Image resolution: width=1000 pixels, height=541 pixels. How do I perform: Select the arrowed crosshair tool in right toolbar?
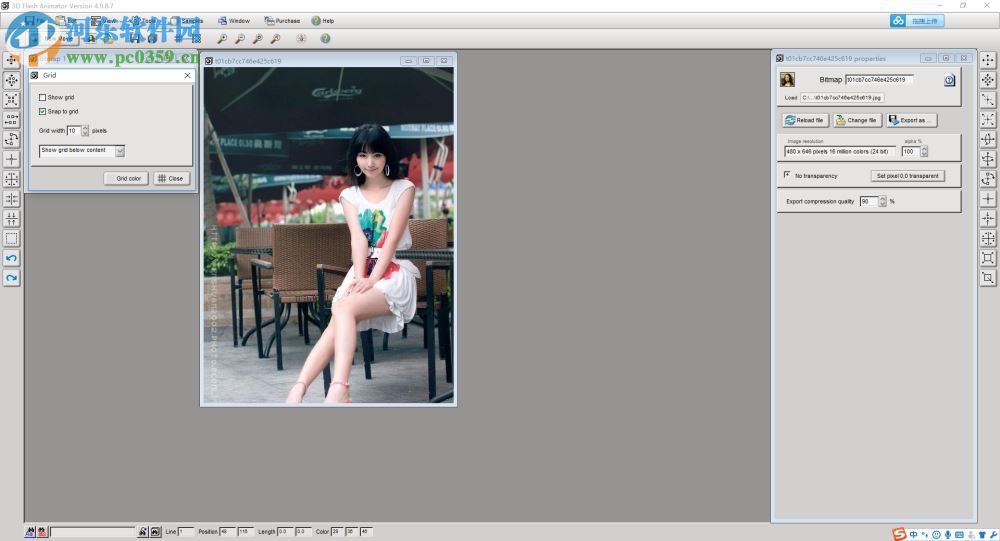[988, 218]
